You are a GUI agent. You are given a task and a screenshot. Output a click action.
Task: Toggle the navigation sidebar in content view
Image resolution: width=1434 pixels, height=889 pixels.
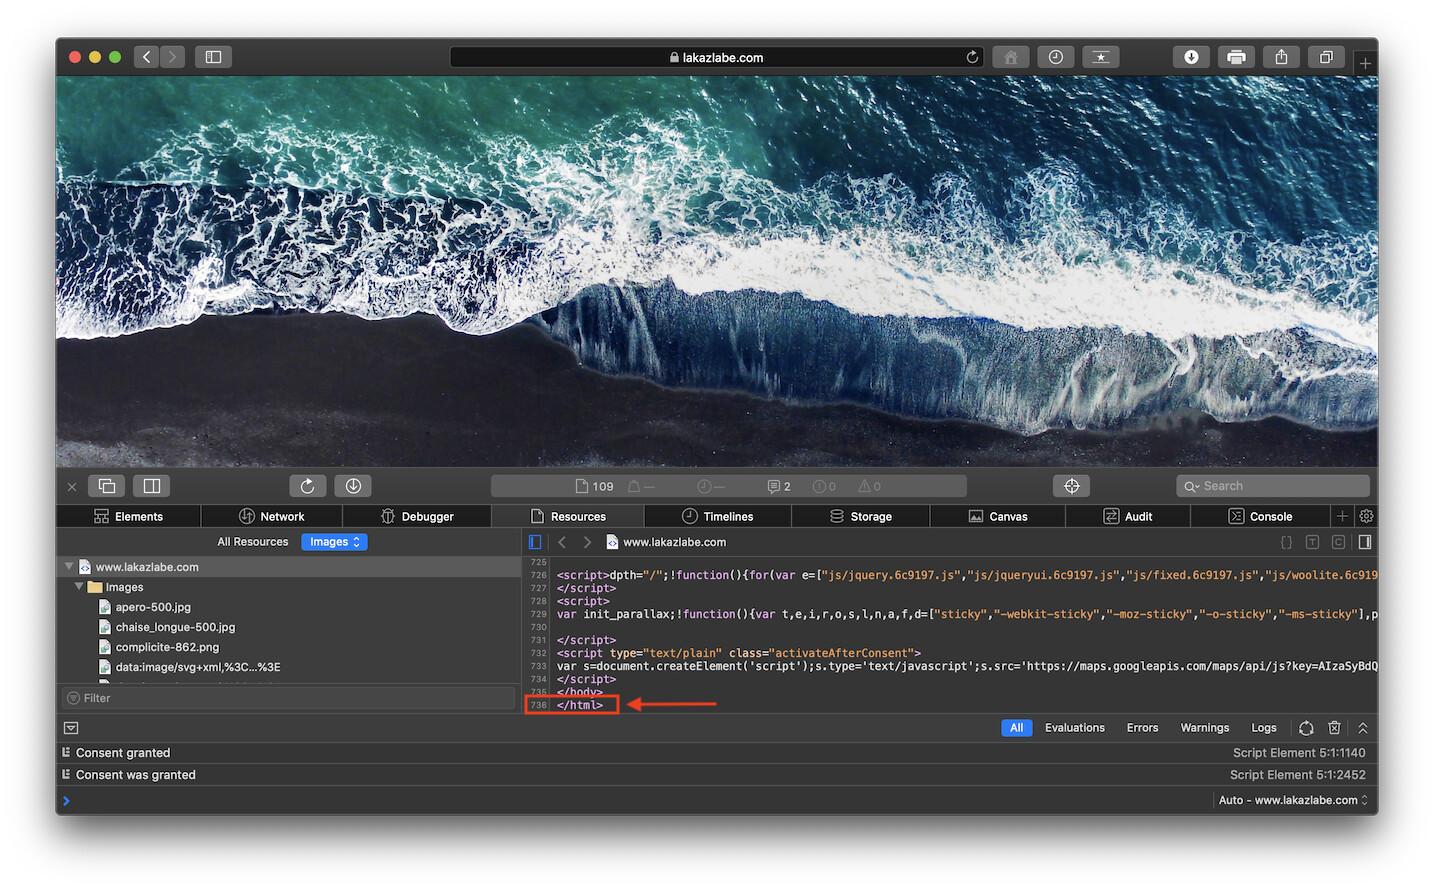tap(535, 542)
